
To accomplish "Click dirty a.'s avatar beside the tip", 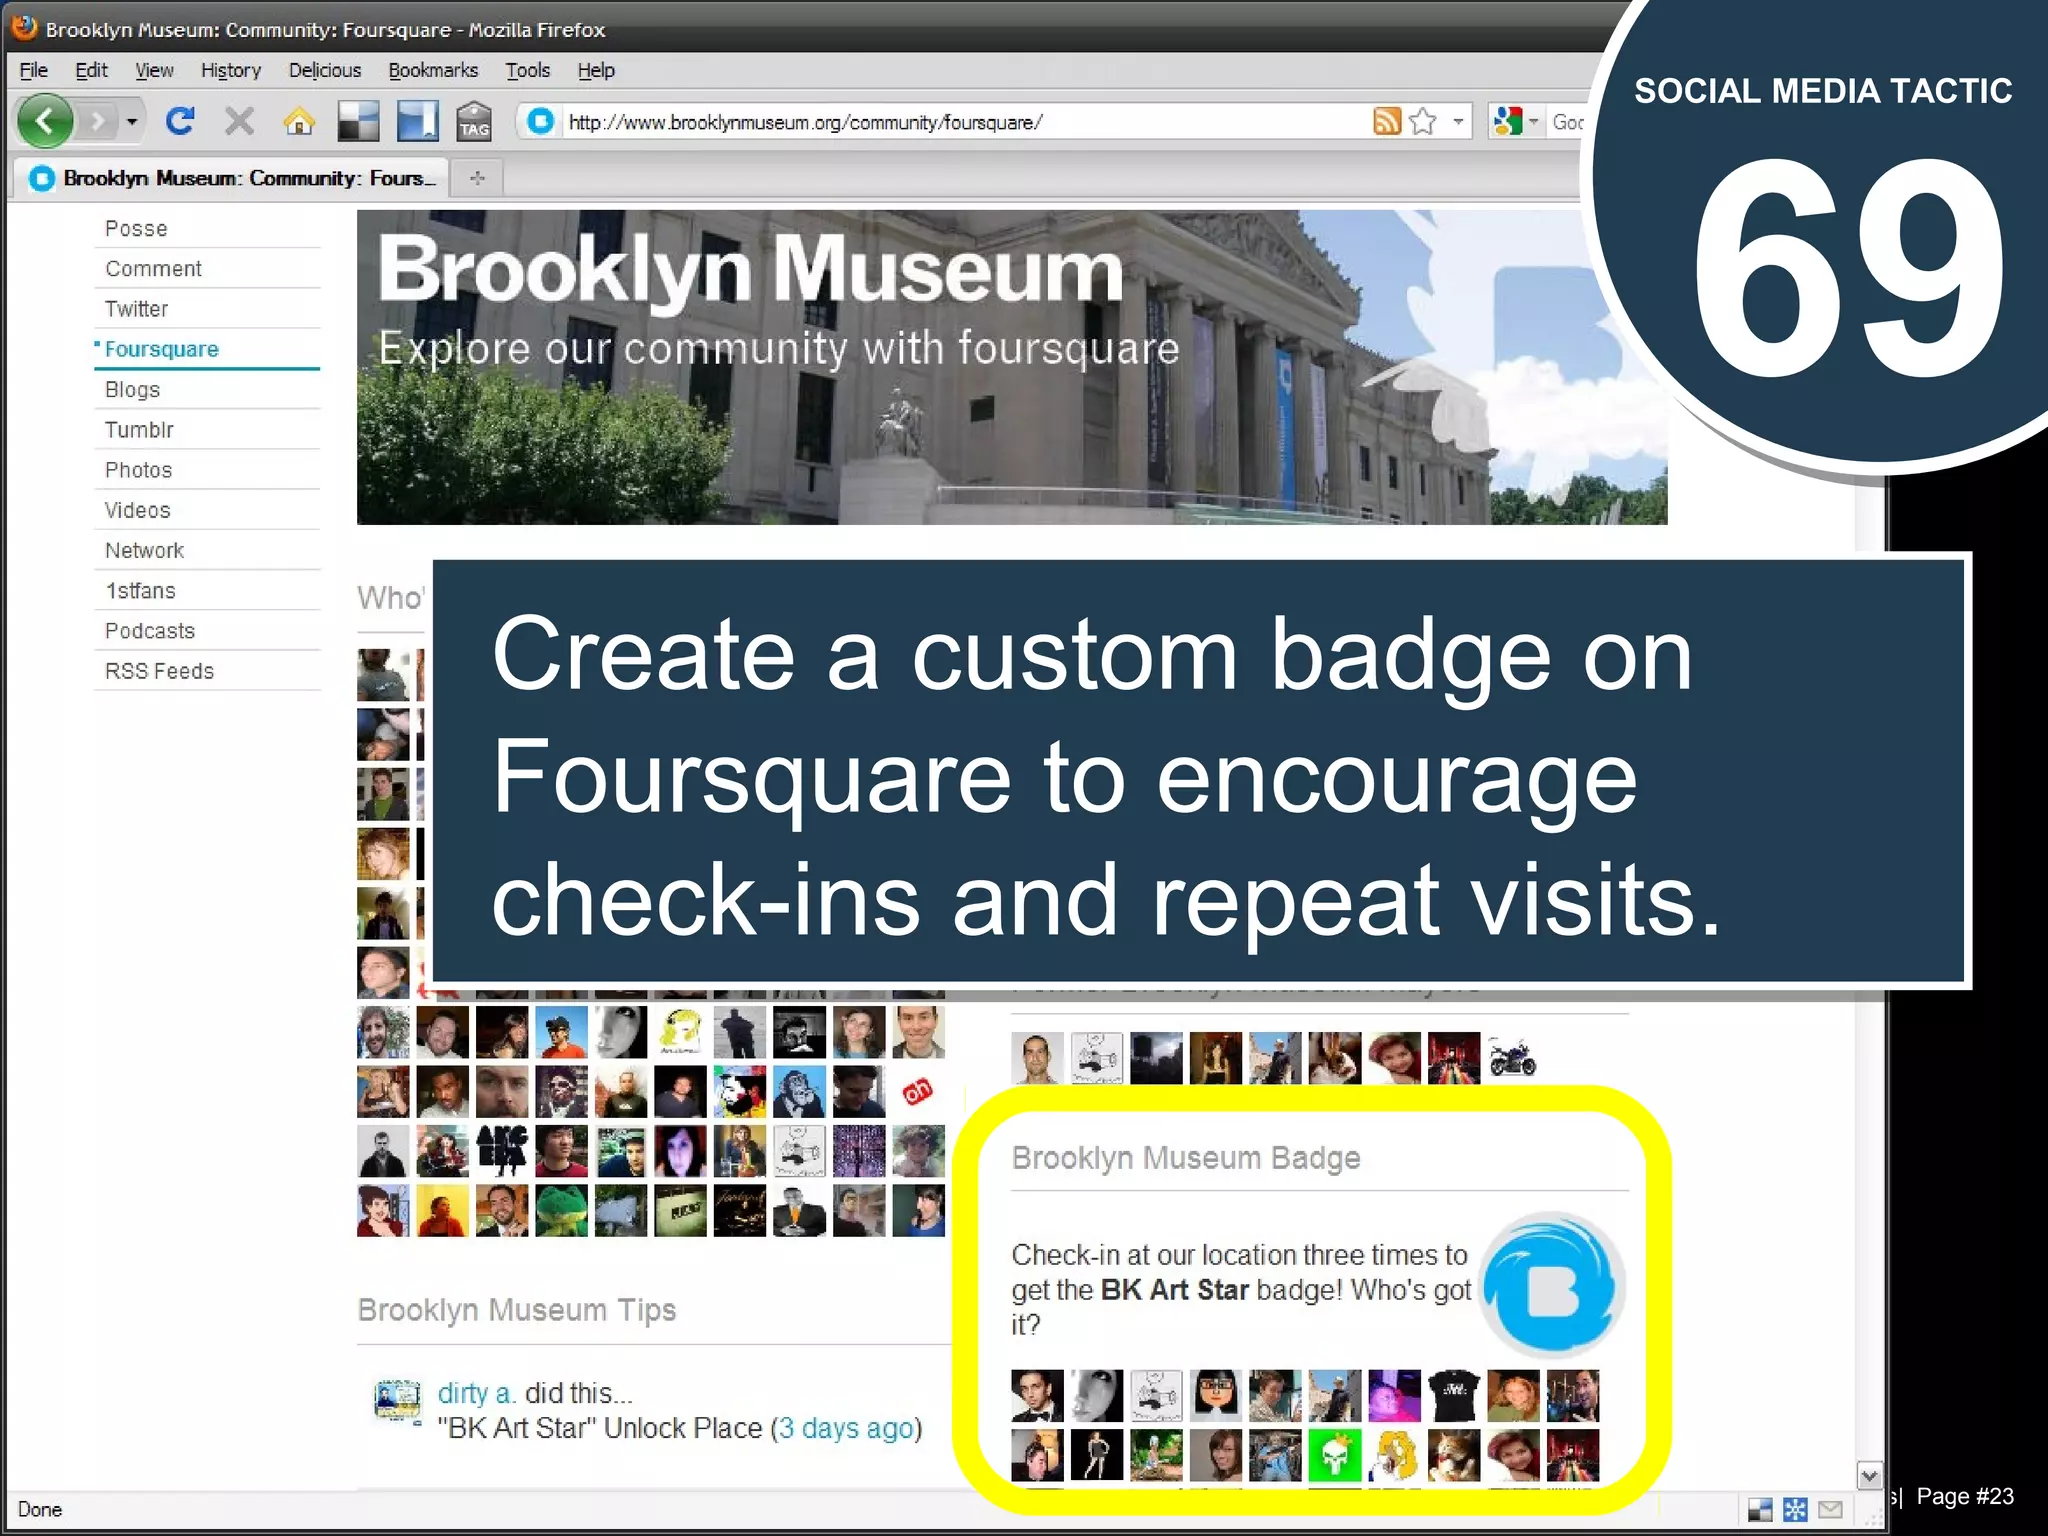I will pos(397,1400).
